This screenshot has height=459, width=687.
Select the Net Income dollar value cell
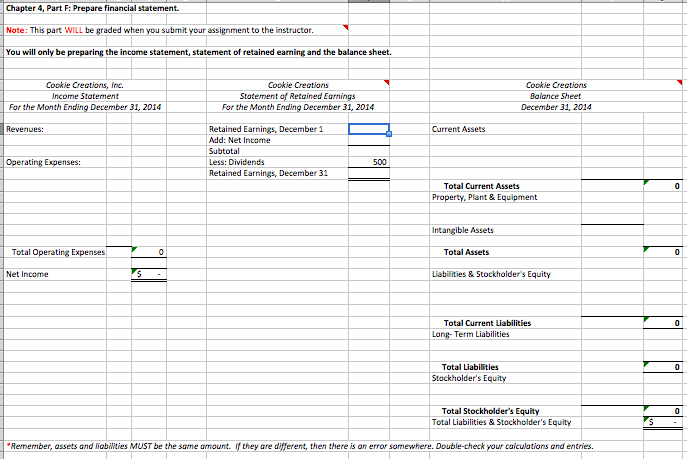(x=149, y=274)
